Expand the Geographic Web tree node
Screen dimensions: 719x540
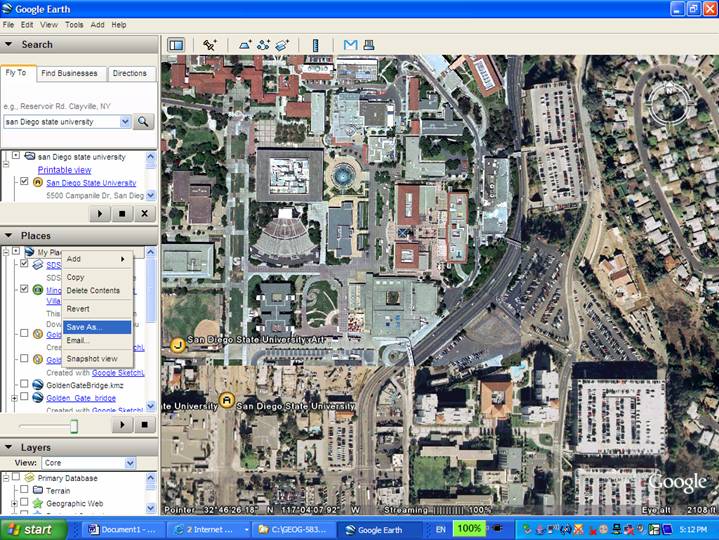click(x=14, y=504)
